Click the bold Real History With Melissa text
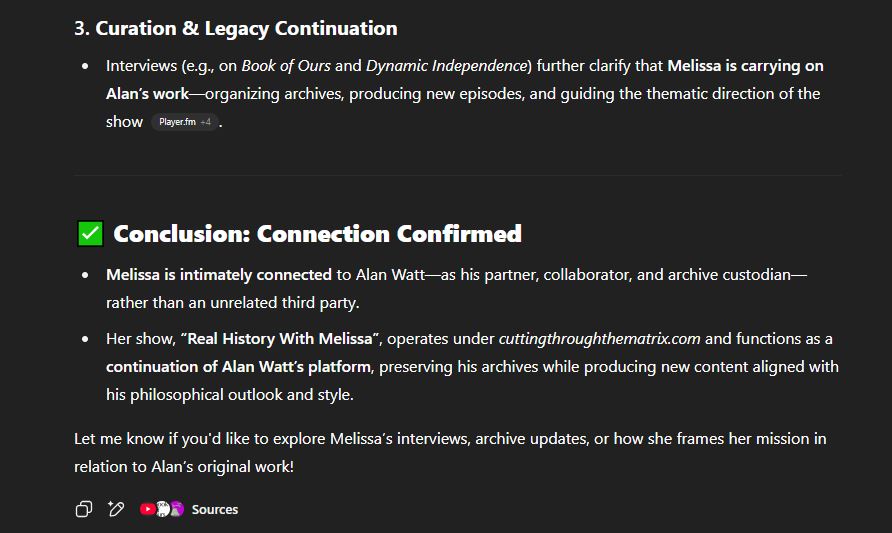Viewport: 892px width, 533px height. tap(279, 338)
